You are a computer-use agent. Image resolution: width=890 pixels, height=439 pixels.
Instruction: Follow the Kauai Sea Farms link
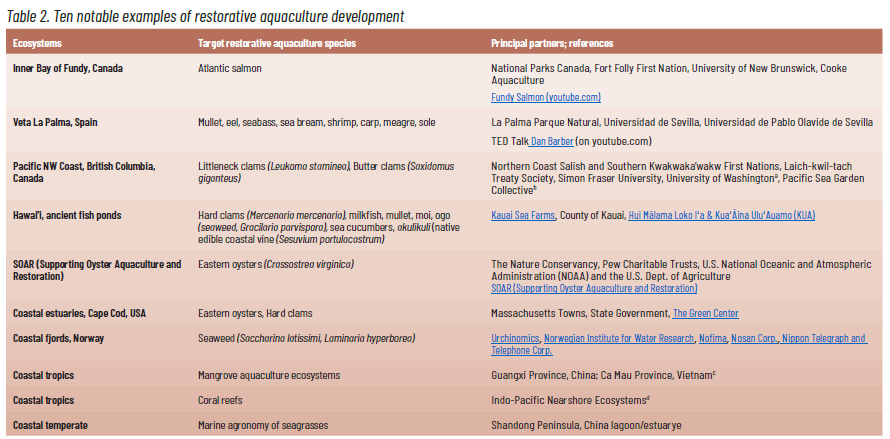(523, 216)
